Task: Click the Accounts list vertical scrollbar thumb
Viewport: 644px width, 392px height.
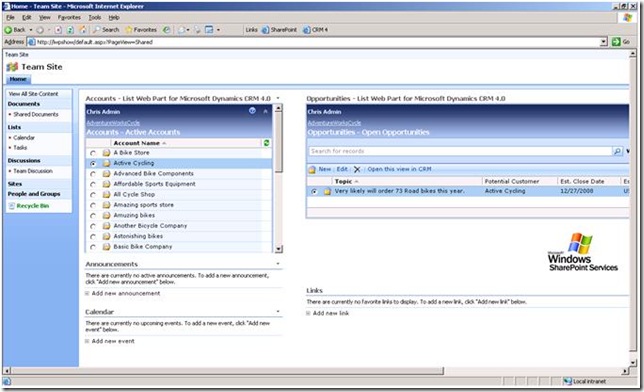Action: coord(278,142)
